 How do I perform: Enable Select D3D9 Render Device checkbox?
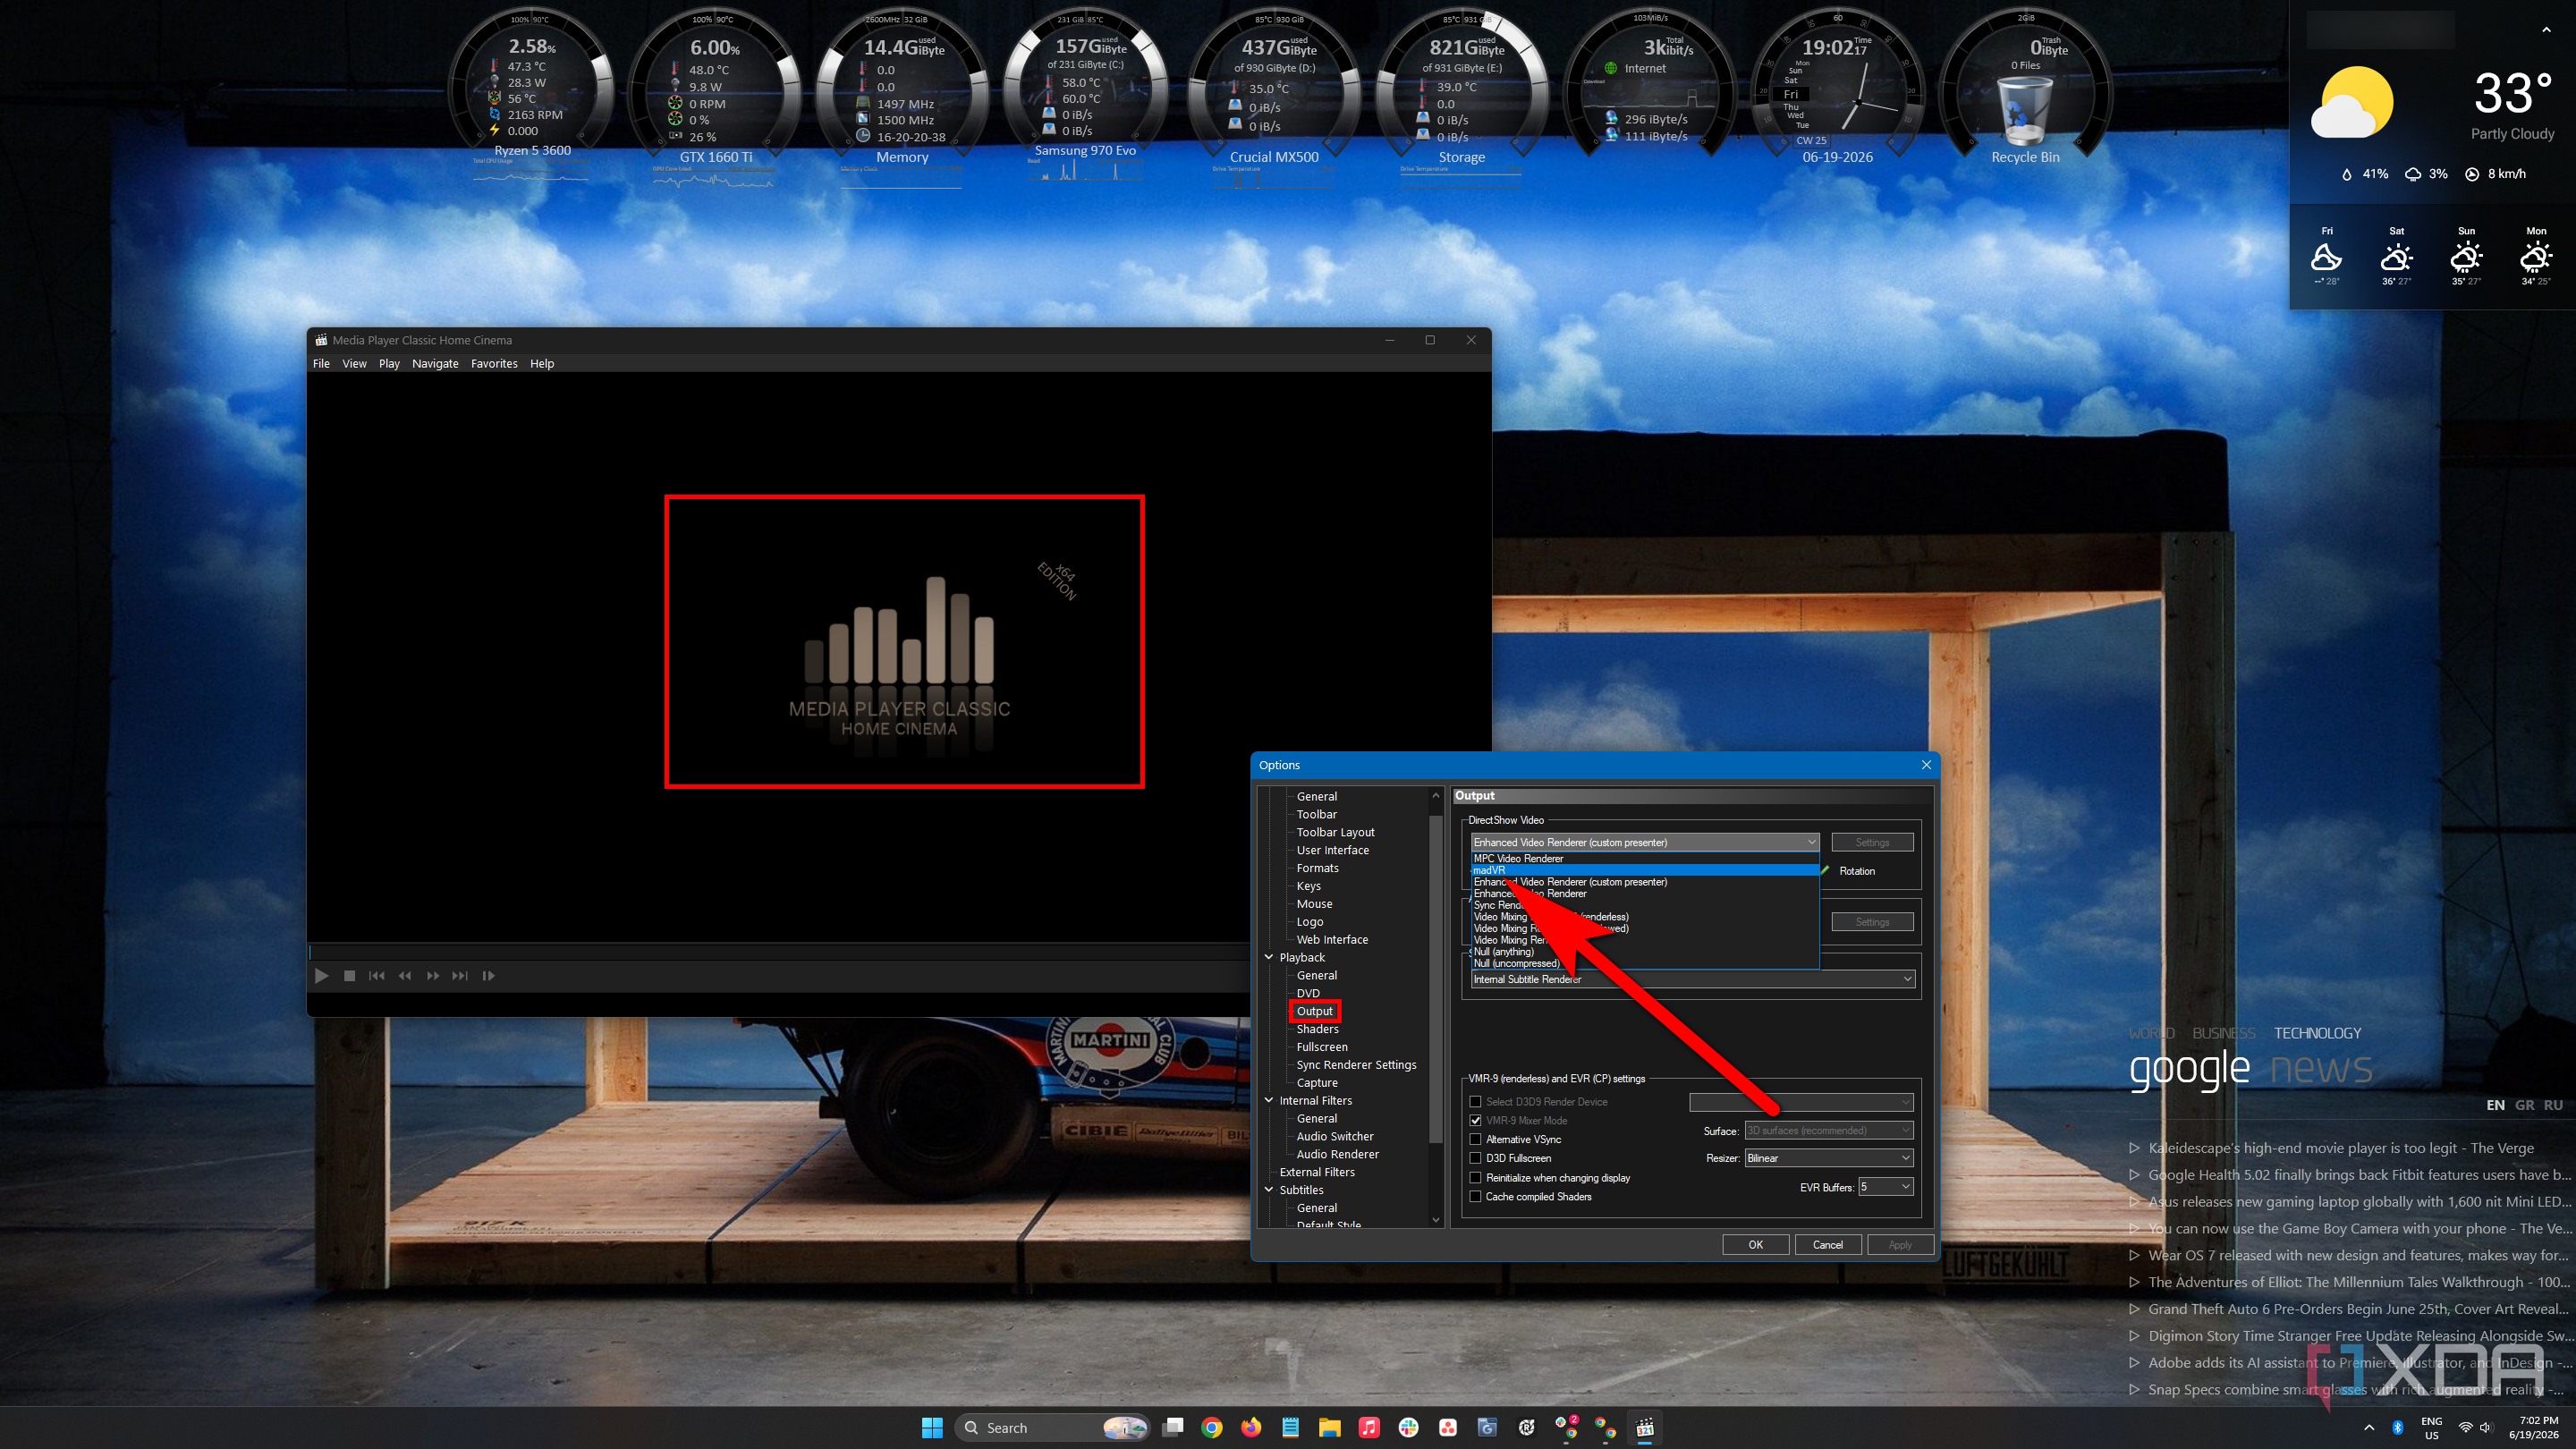[1475, 1102]
